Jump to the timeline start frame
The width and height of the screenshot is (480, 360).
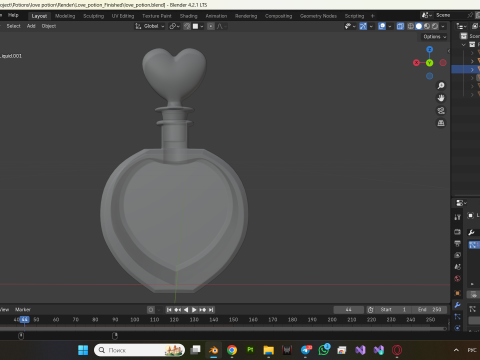tap(169, 310)
